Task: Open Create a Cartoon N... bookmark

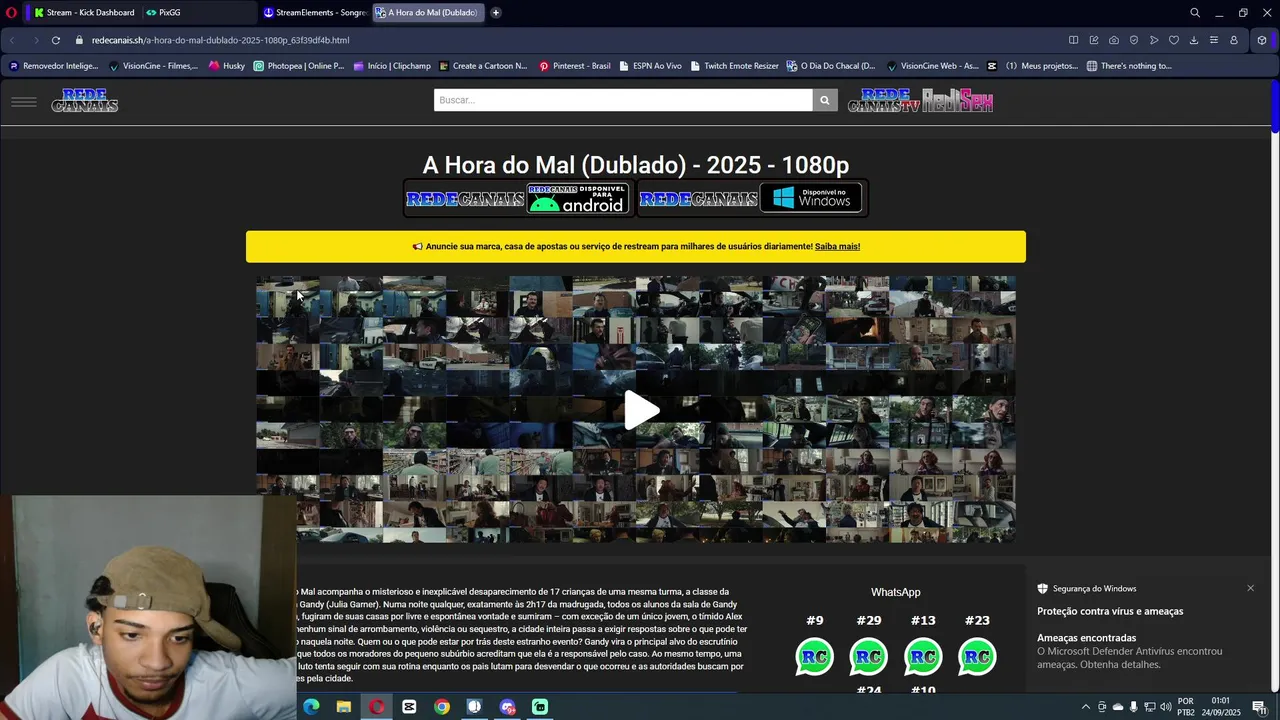Action: (x=483, y=66)
